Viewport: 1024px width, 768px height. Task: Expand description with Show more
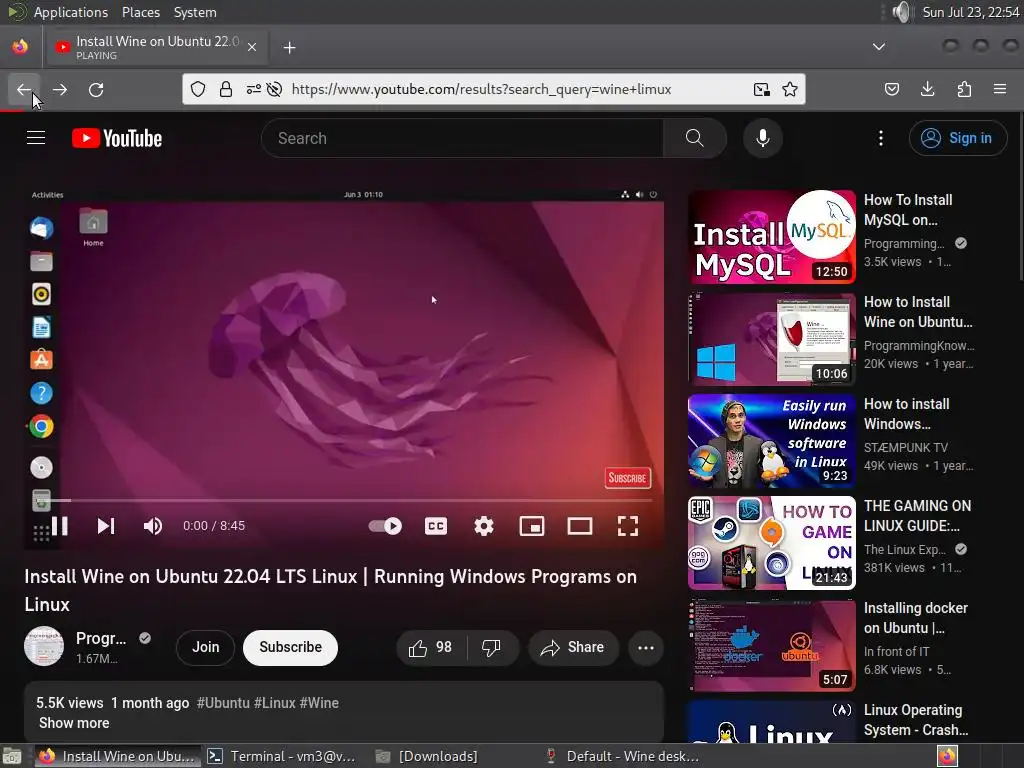[x=74, y=723]
